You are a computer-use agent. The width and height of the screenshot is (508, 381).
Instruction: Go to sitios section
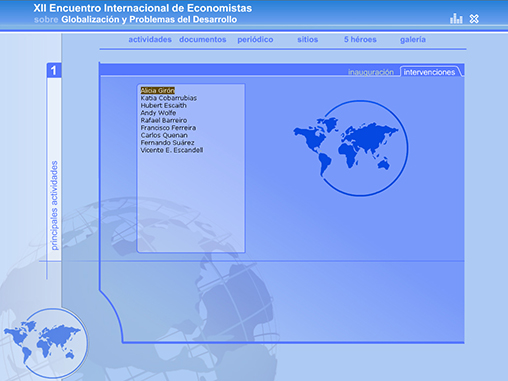(308, 40)
